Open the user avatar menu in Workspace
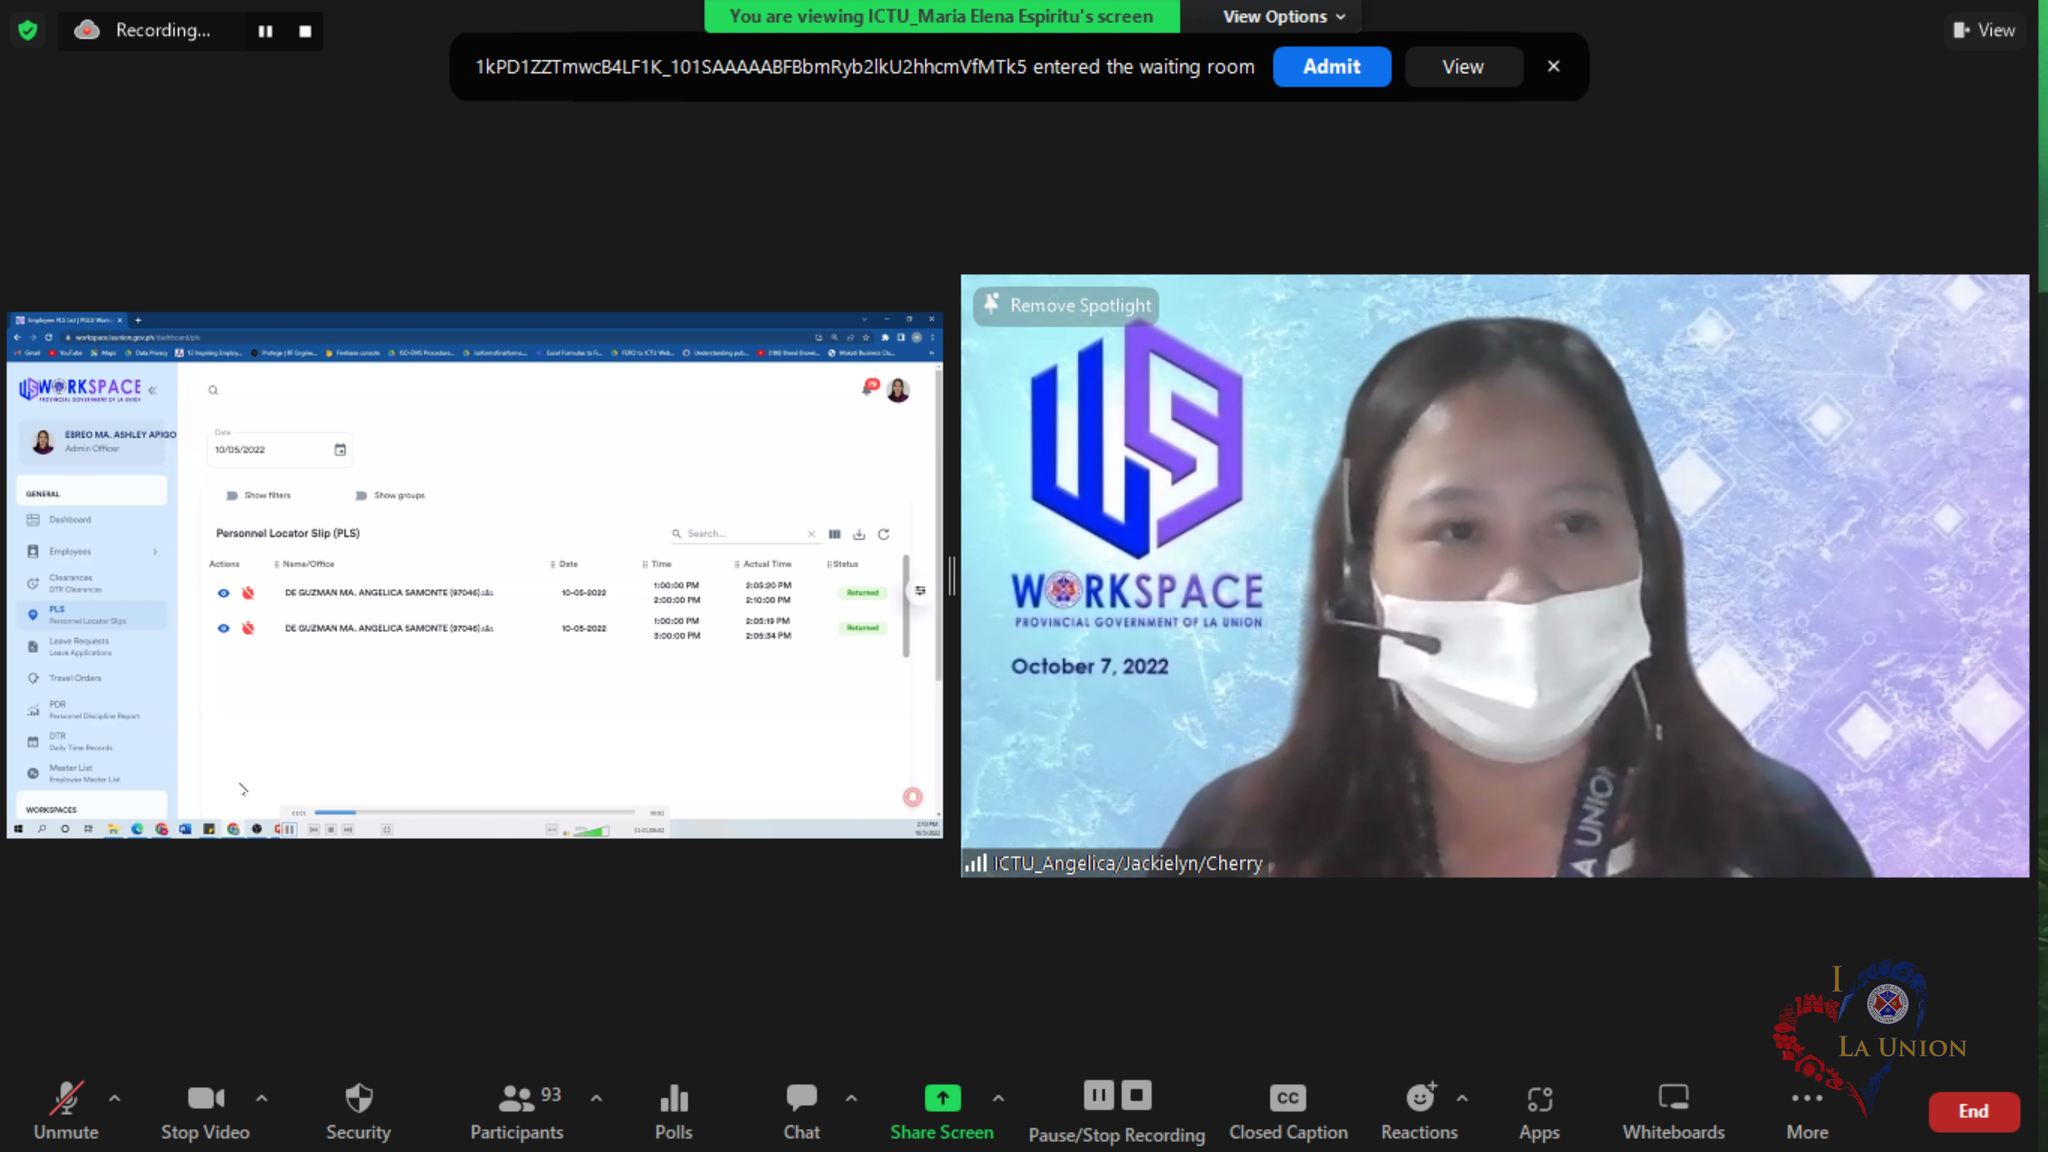The width and height of the screenshot is (2048, 1152). click(898, 390)
